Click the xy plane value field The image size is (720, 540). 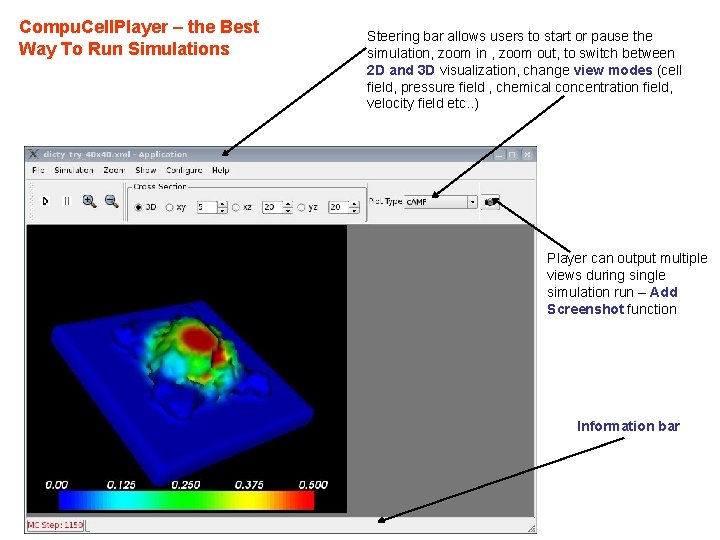tap(207, 208)
